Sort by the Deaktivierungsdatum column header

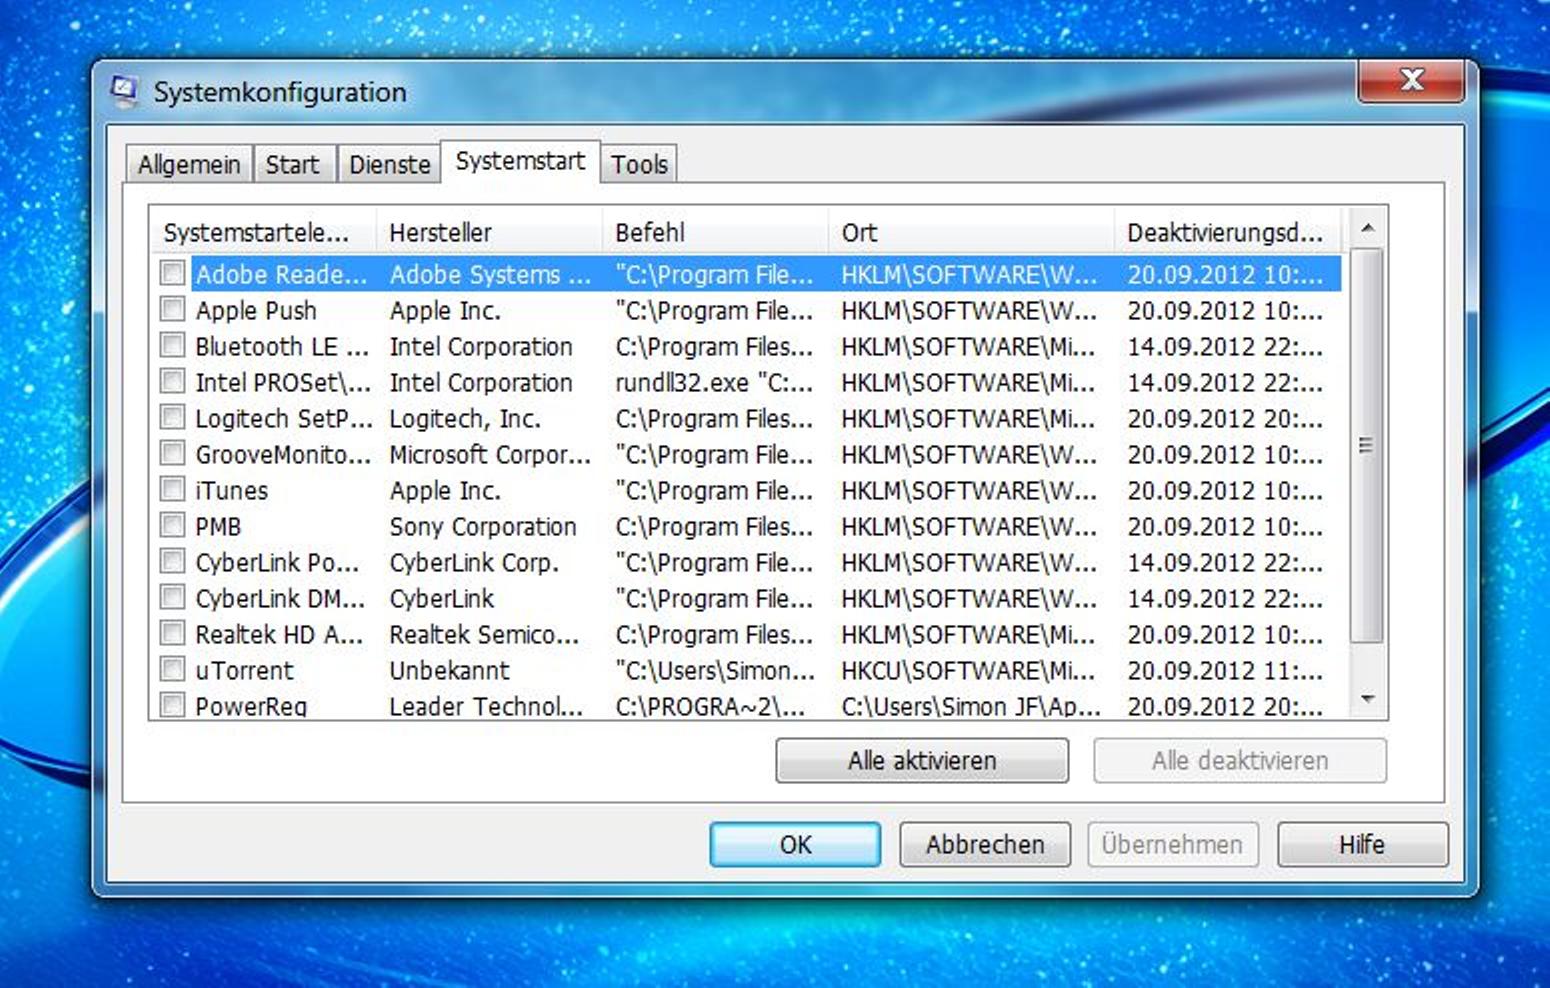[x=1228, y=232]
